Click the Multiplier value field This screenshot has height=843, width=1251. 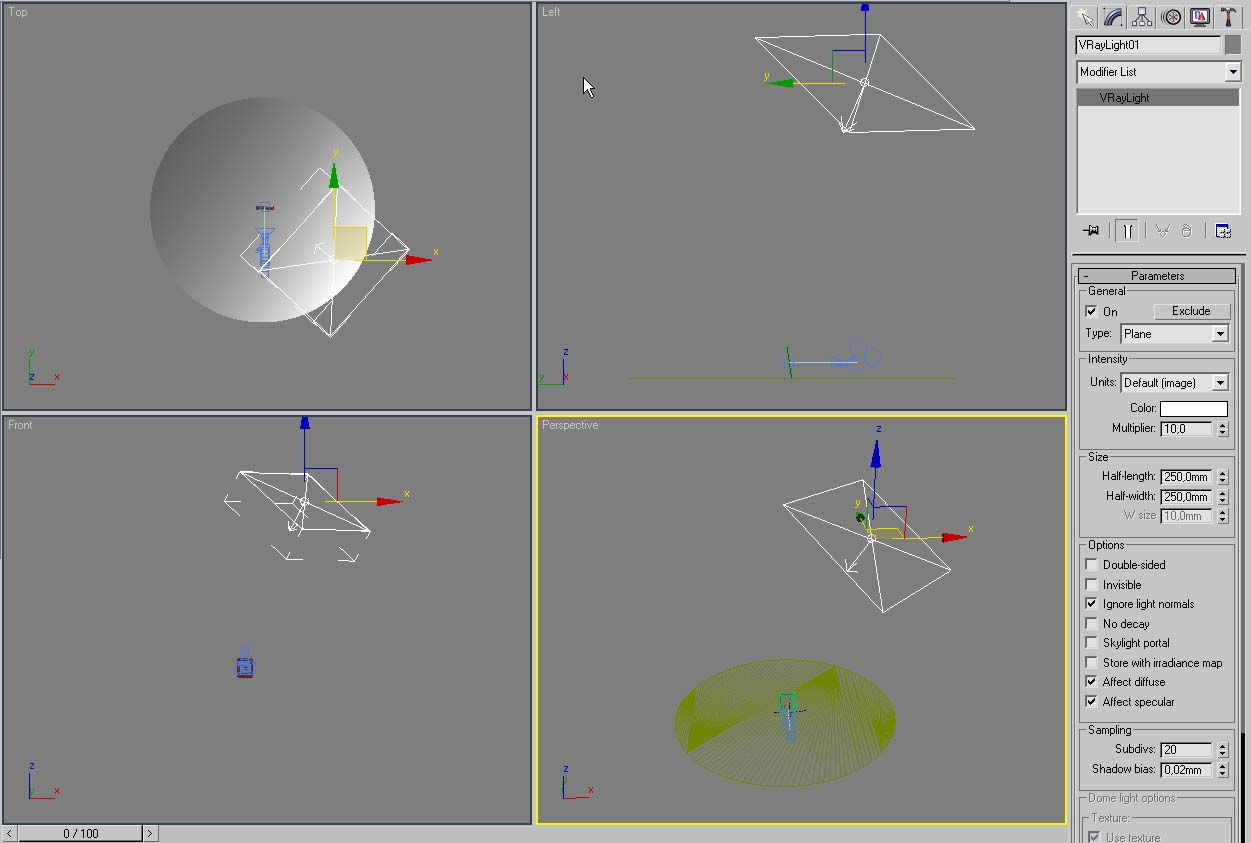[x=1185, y=429]
